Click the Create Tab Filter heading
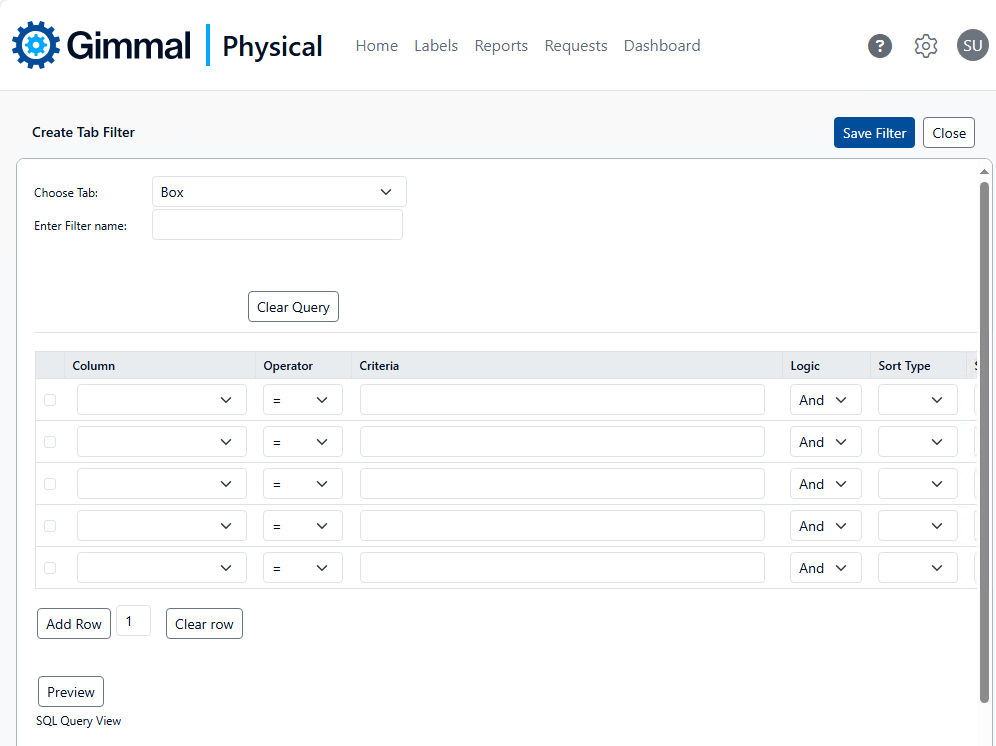 point(83,132)
